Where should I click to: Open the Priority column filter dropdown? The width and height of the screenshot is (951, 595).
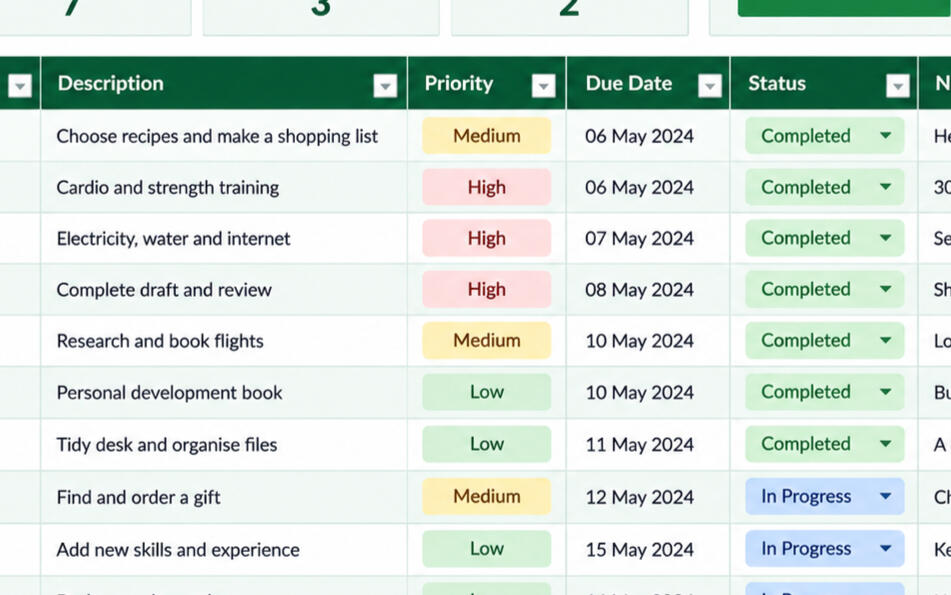tap(543, 86)
